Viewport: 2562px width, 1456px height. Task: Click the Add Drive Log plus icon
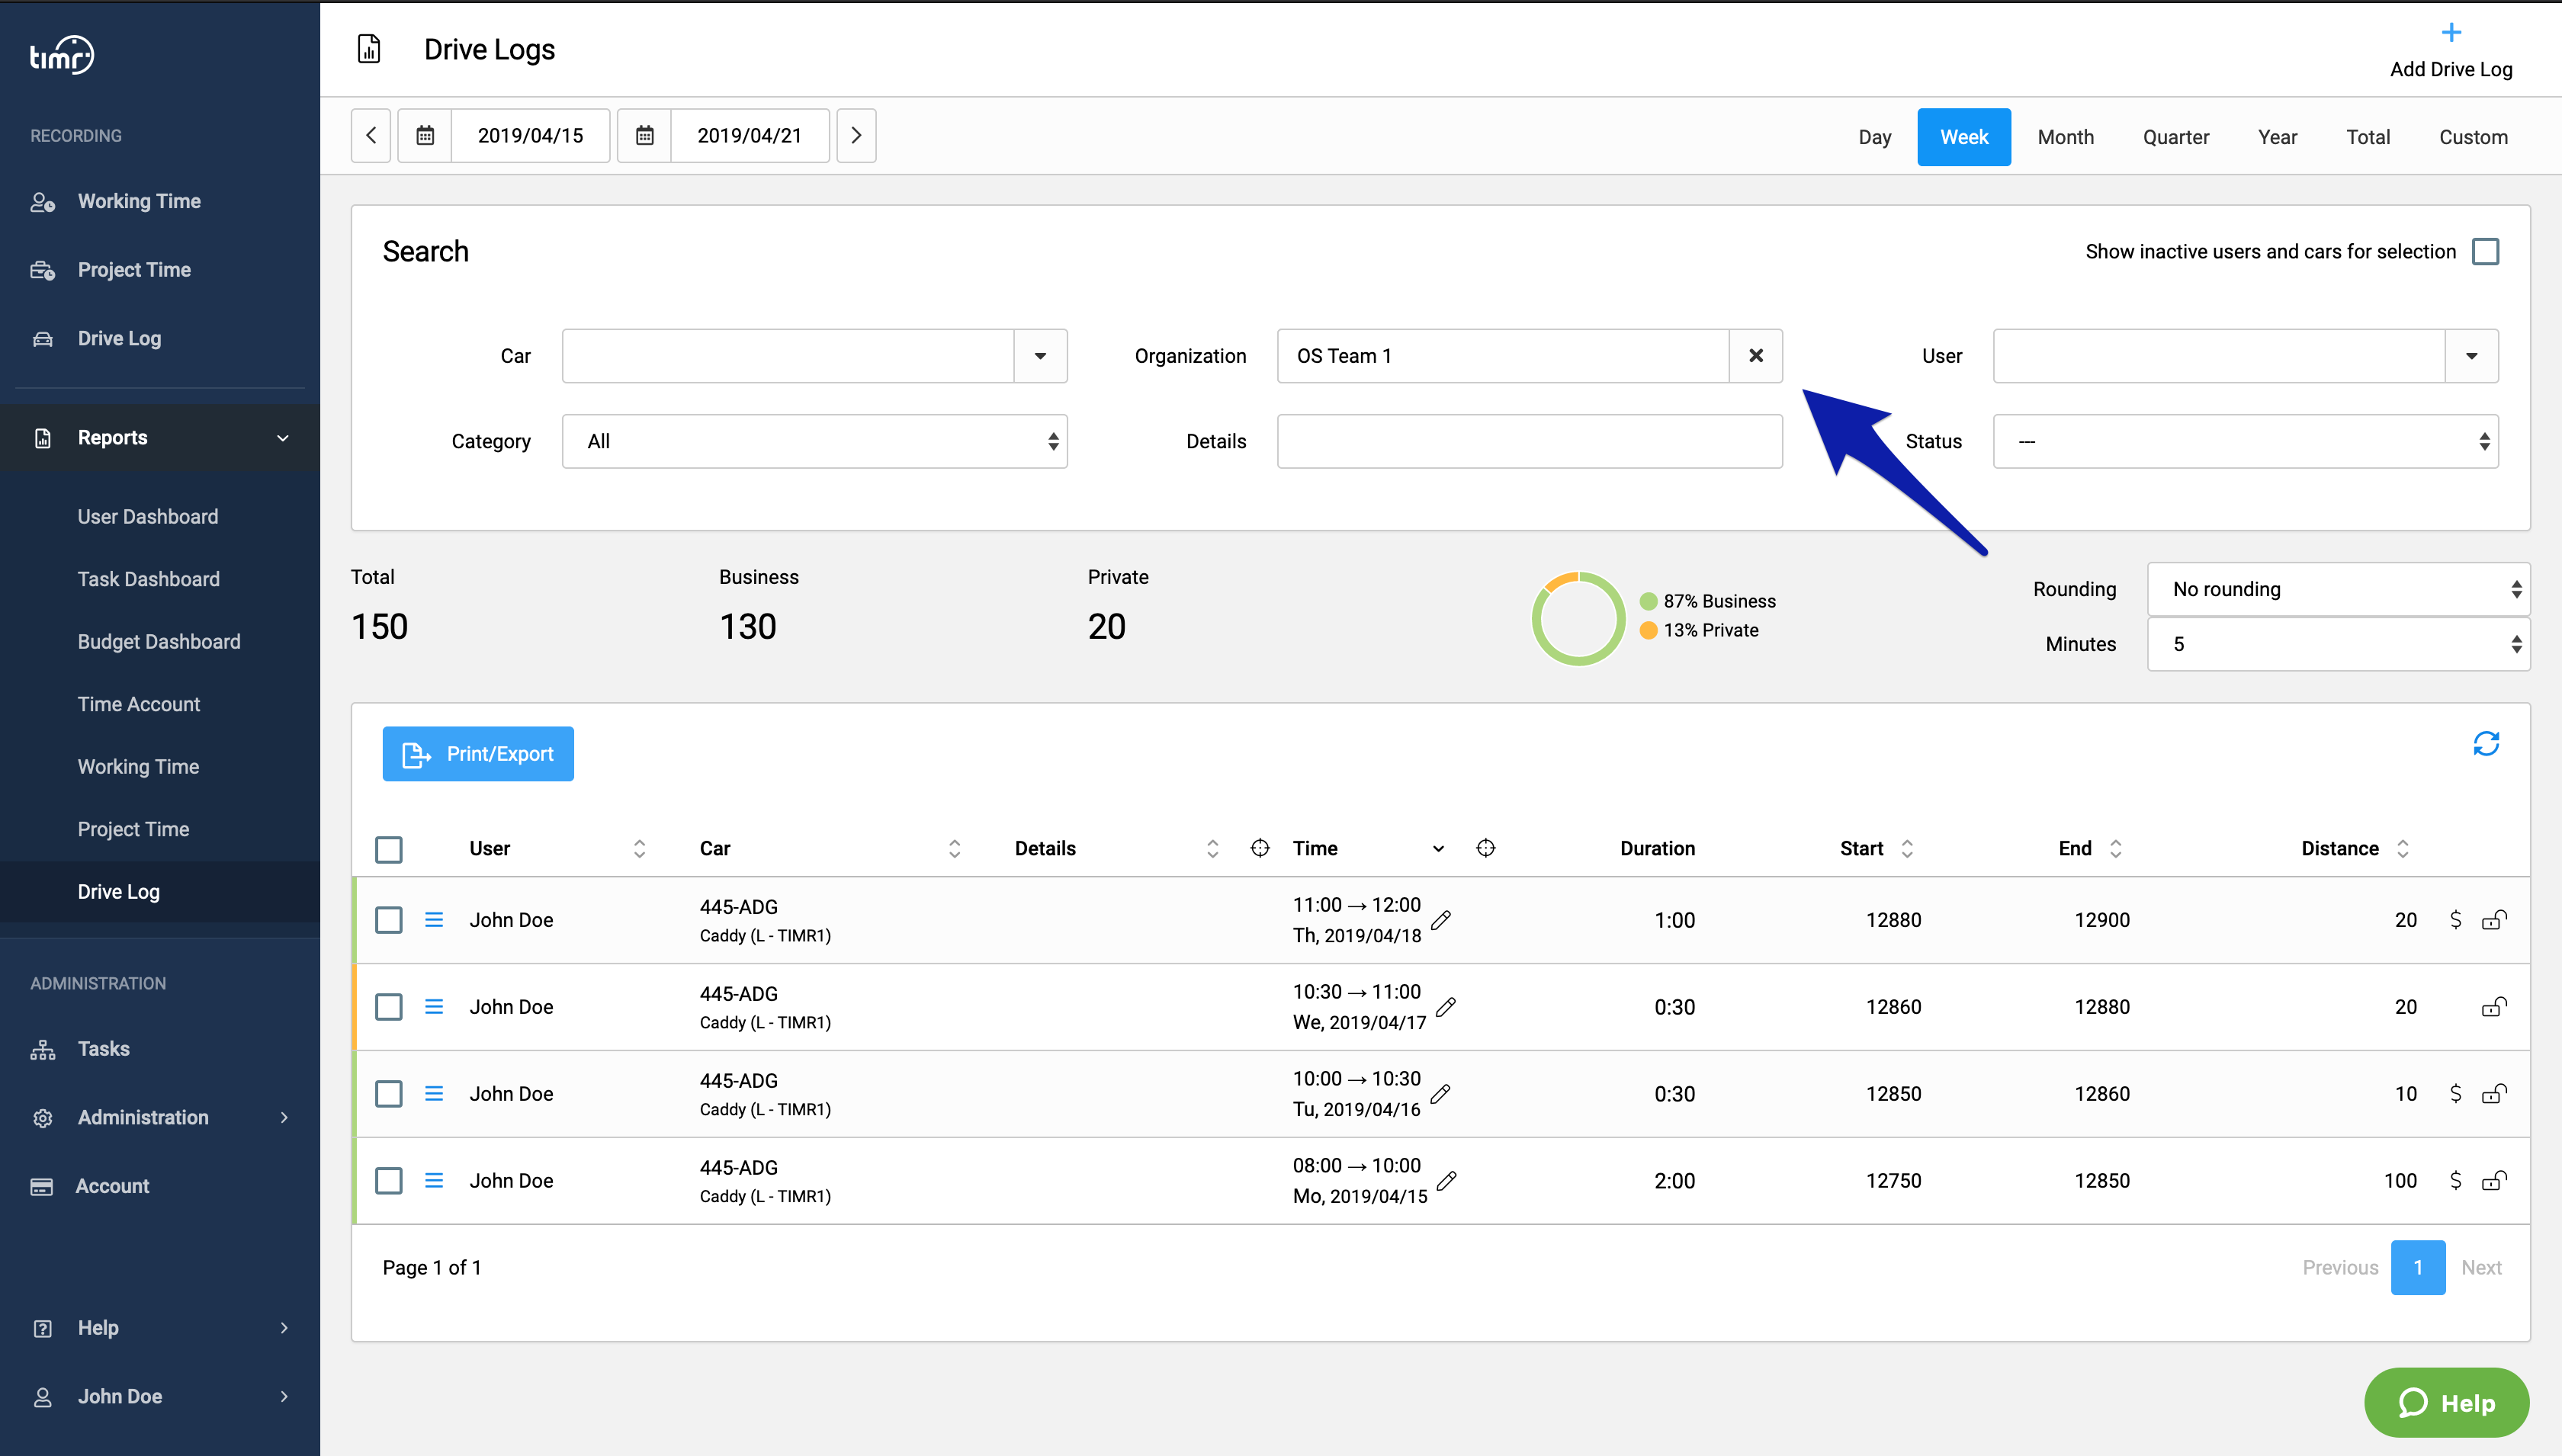[2451, 33]
